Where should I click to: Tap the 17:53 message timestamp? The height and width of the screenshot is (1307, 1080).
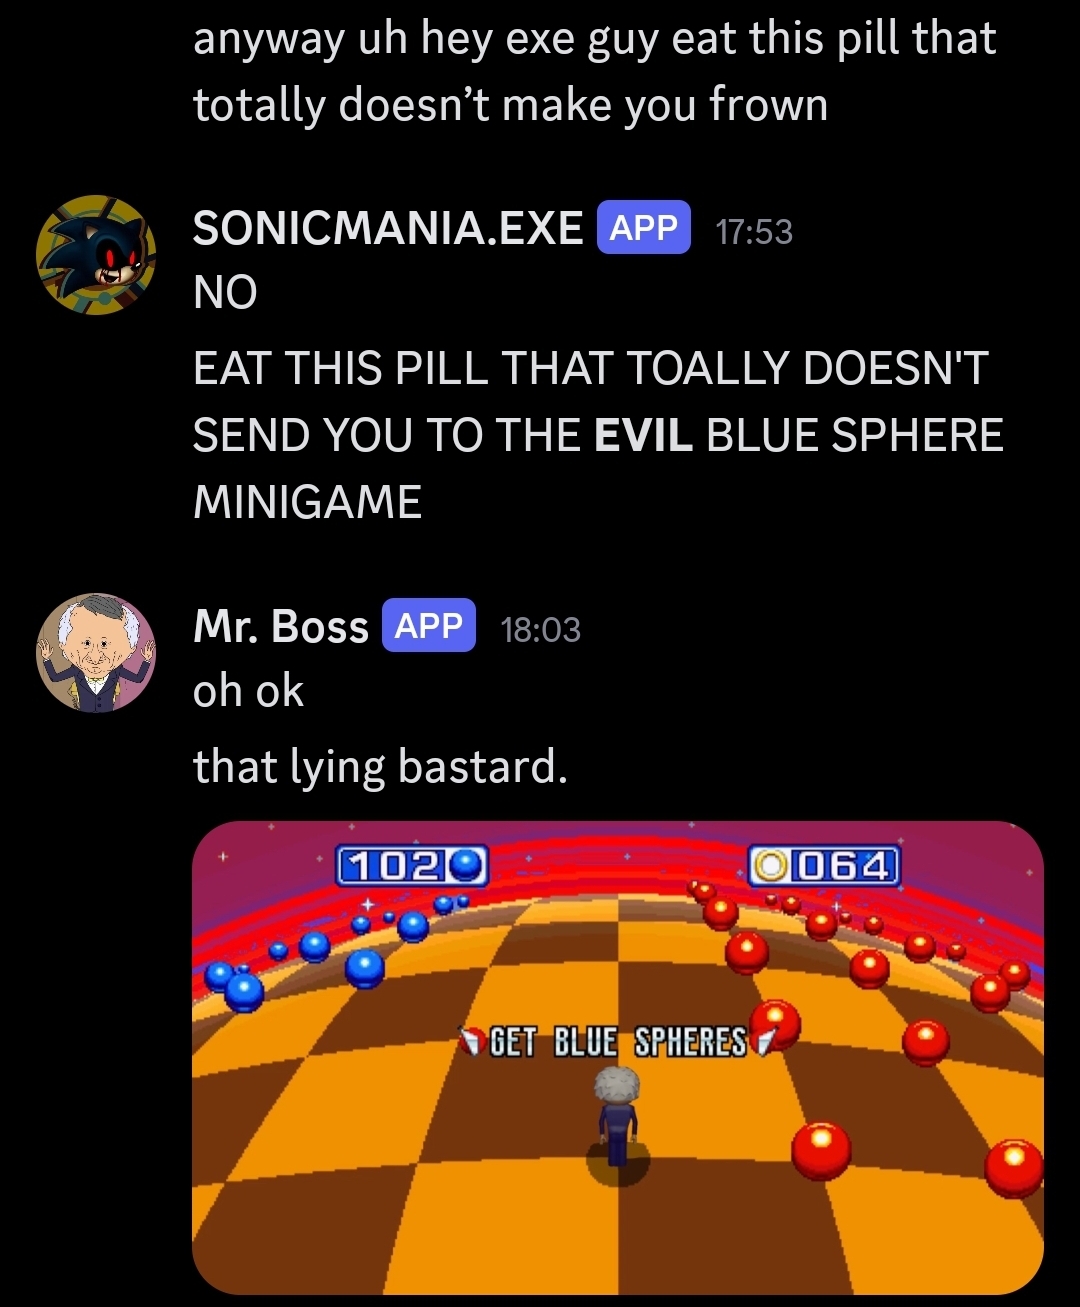(754, 232)
